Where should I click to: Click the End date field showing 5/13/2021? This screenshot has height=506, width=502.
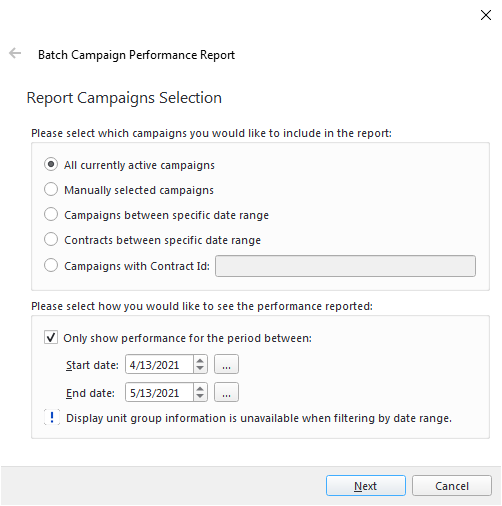click(159, 392)
